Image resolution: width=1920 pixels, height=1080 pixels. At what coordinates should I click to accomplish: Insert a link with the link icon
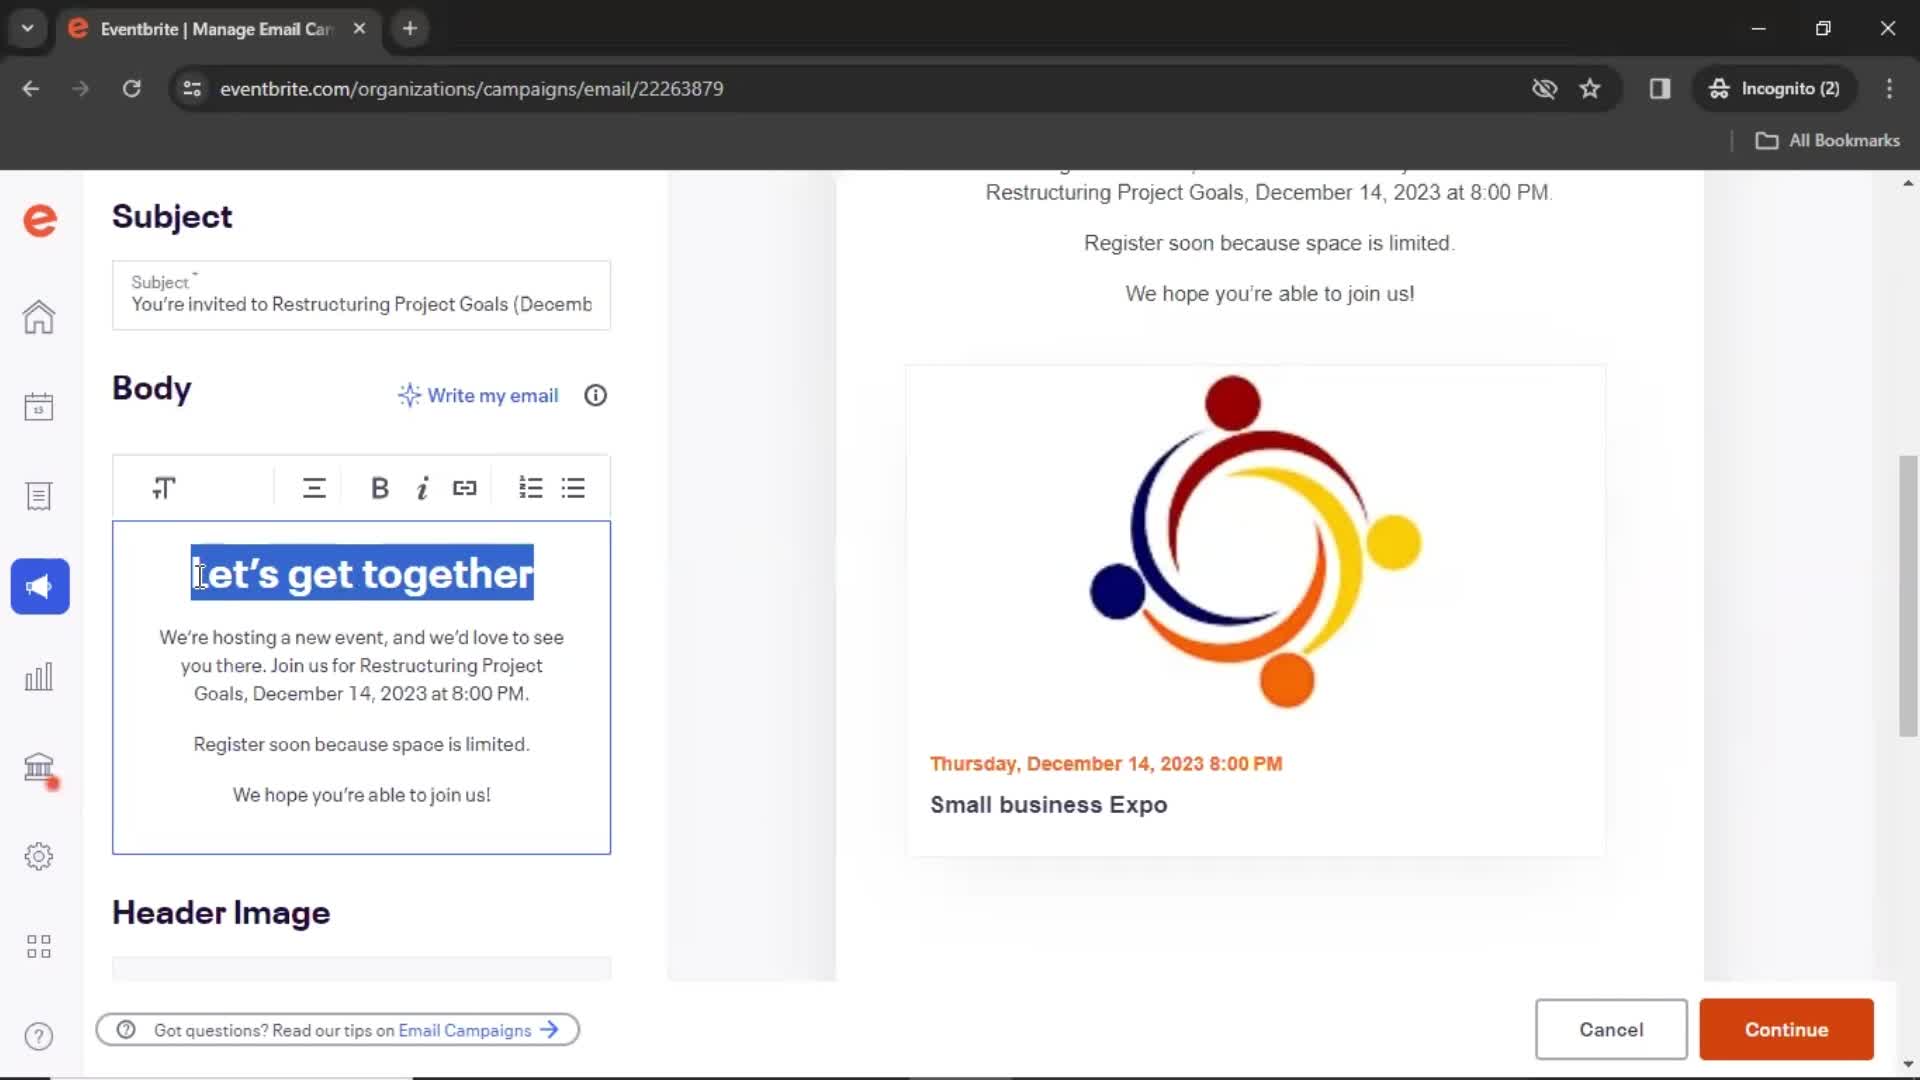465,488
